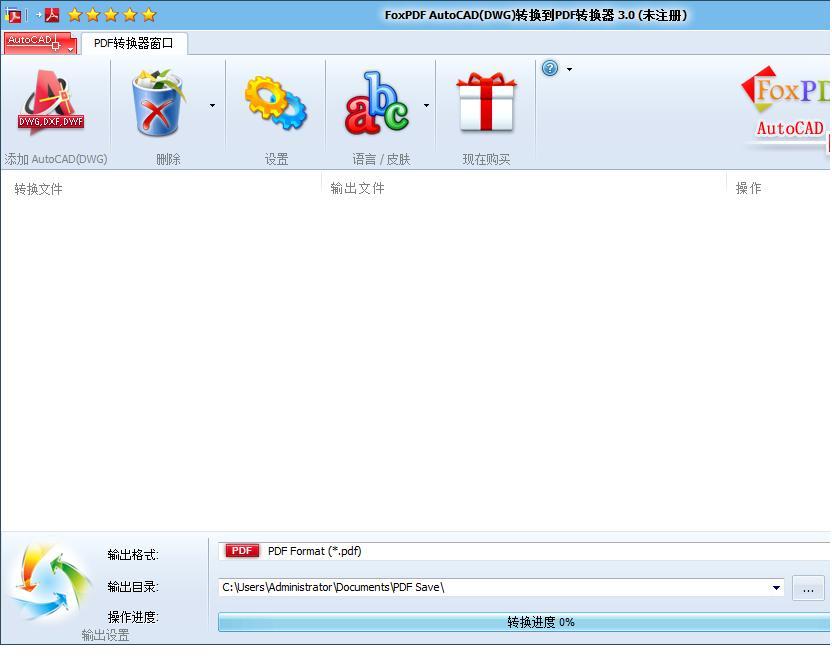Click the 现在购买 gift box icon
The image size is (832, 663).
486,102
